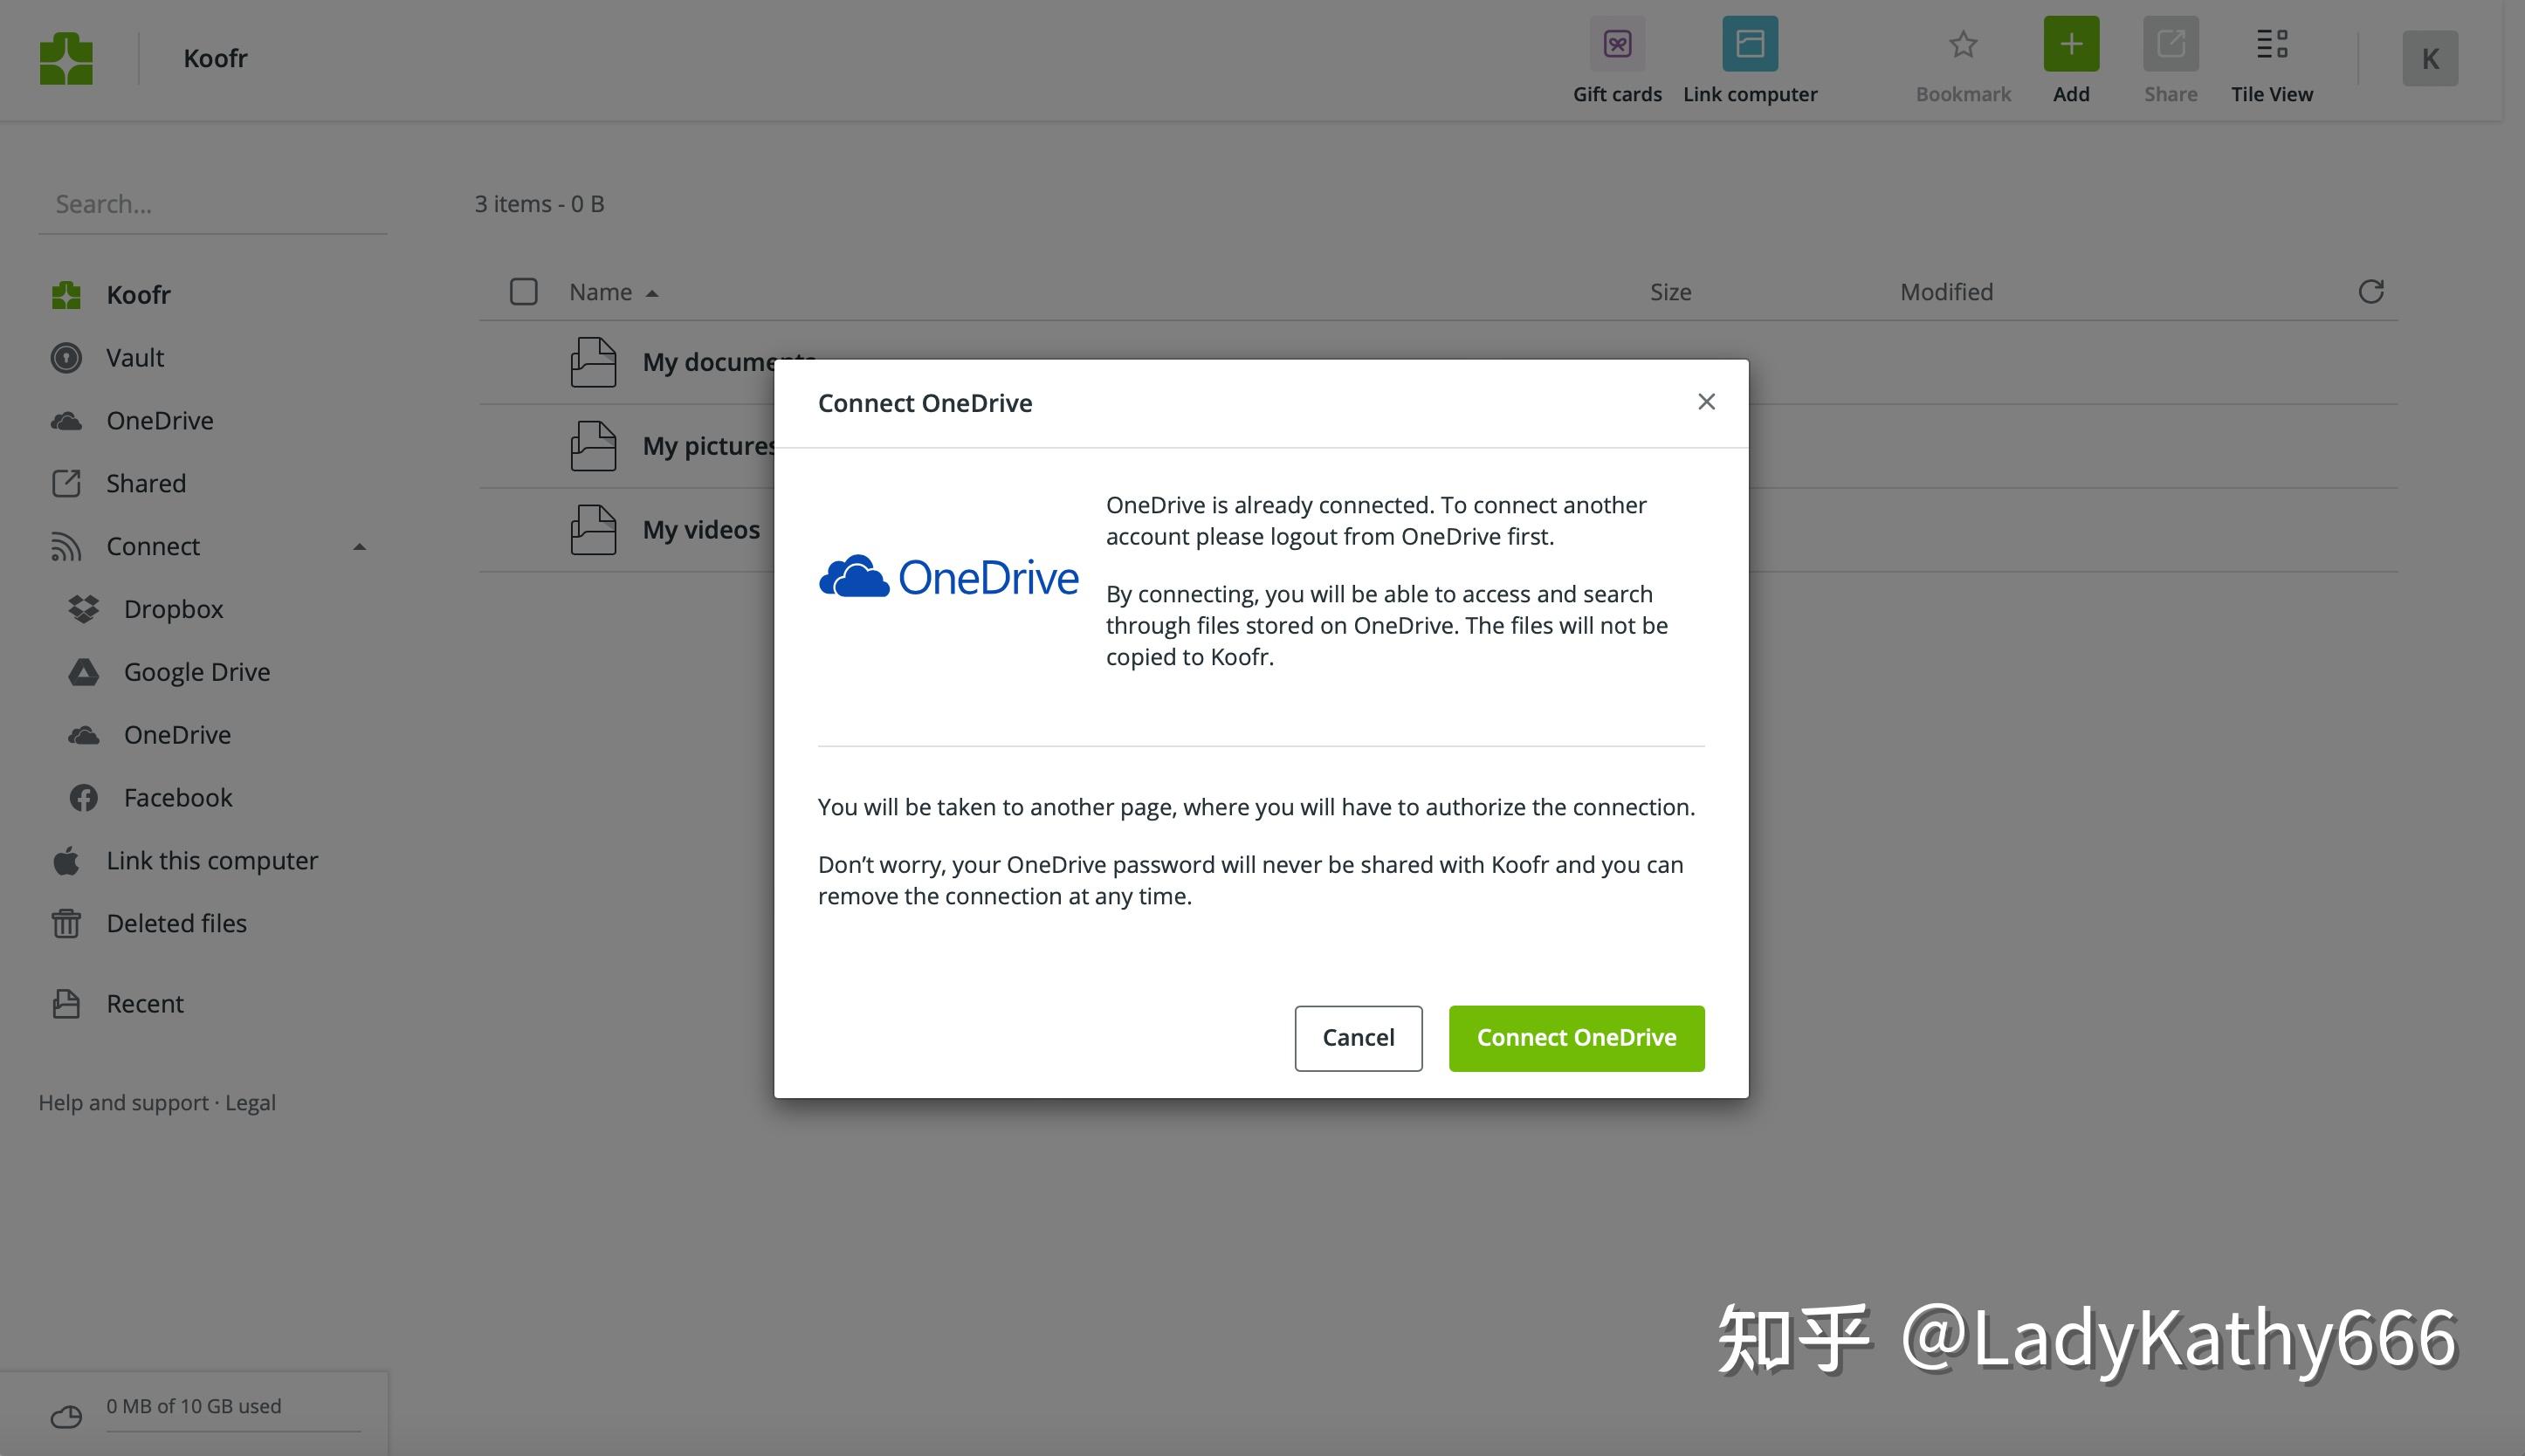Switch to Tile View
Image resolution: width=2525 pixels, height=1456 pixels.
pos(2271,44)
